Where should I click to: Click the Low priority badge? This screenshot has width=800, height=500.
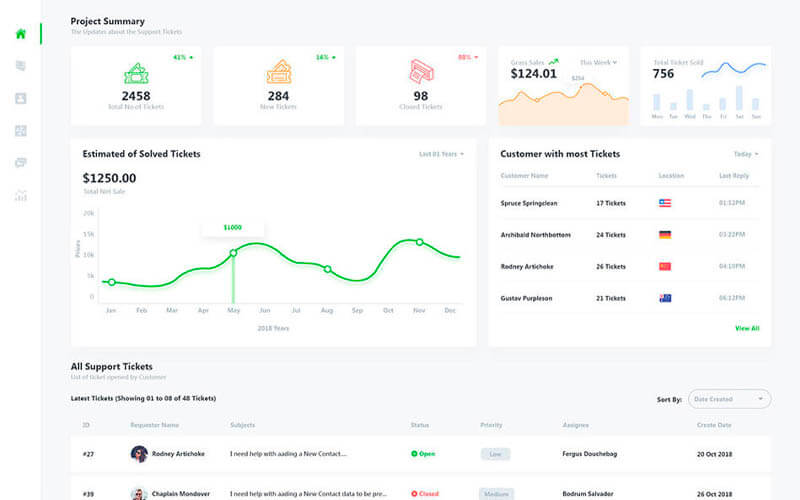click(x=495, y=454)
